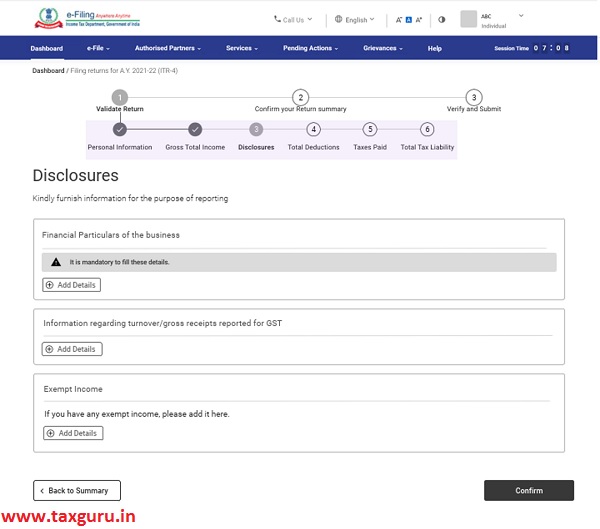Open the Help menu item
This screenshot has width=600, height=529.
435,48
